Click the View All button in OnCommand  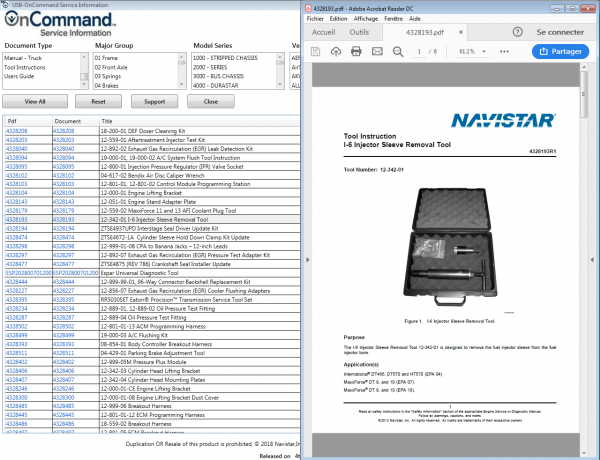[35, 101]
